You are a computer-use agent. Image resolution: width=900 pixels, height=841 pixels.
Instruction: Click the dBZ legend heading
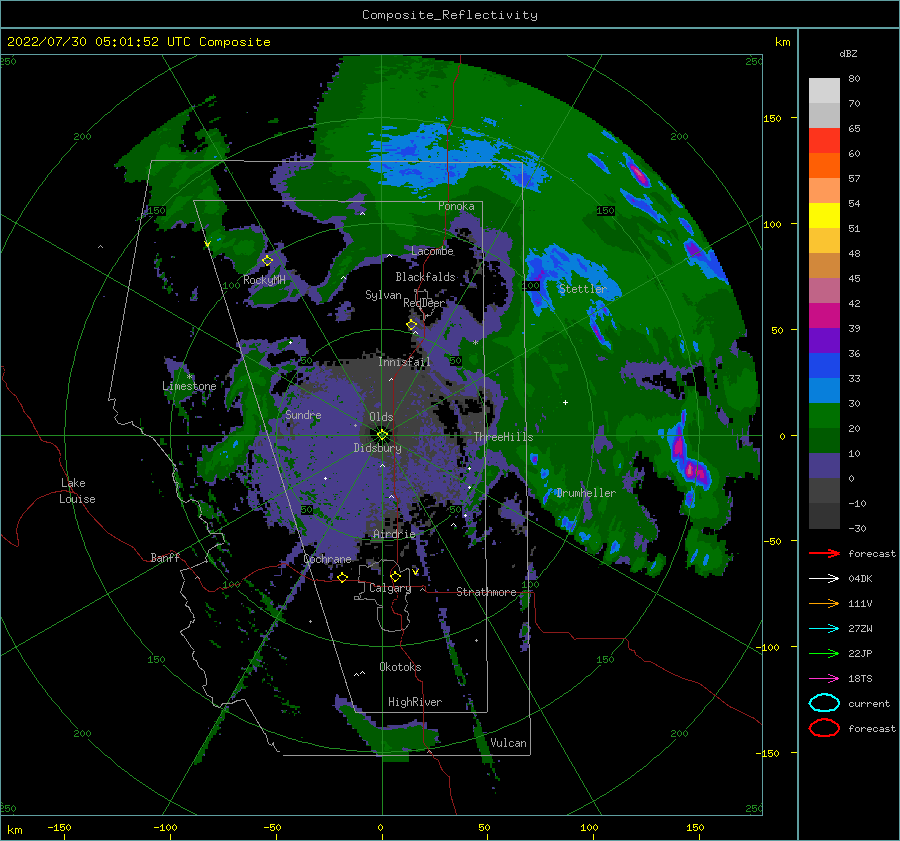pyautogui.click(x=848, y=53)
